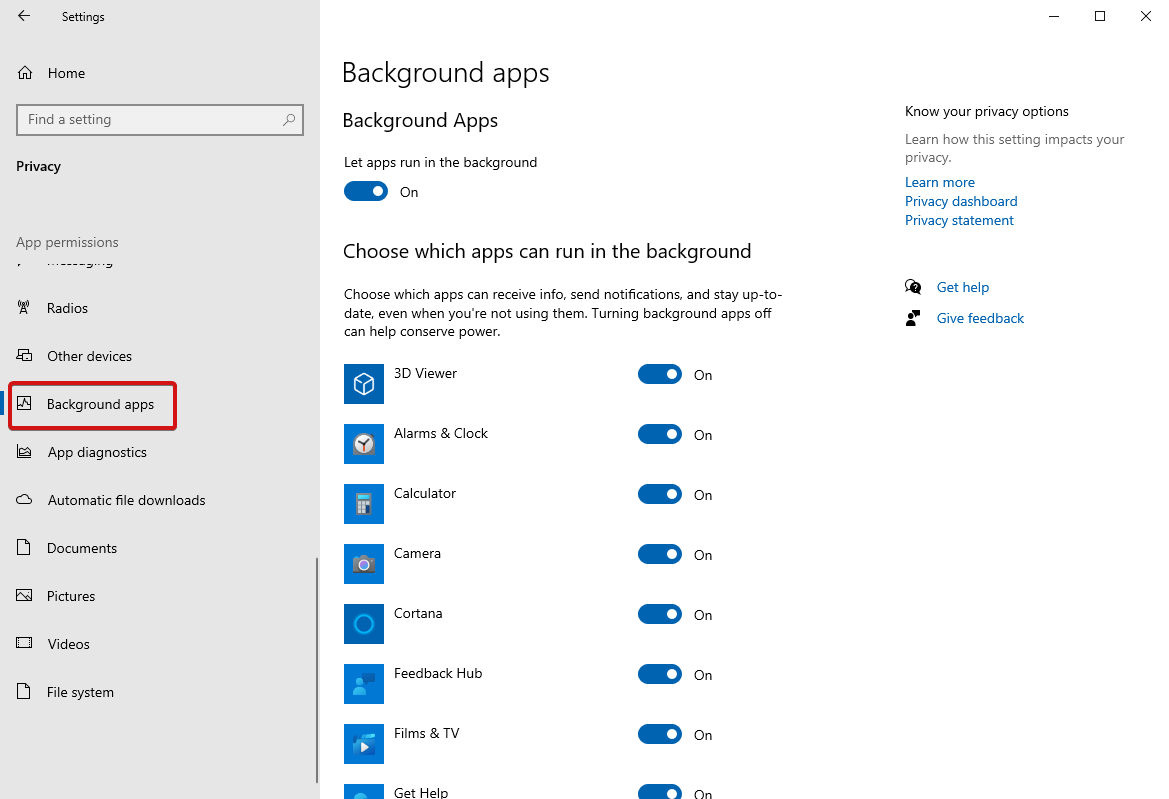Open the Privacy dashboard link
This screenshot has width=1169, height=799.
coord(961,201)
